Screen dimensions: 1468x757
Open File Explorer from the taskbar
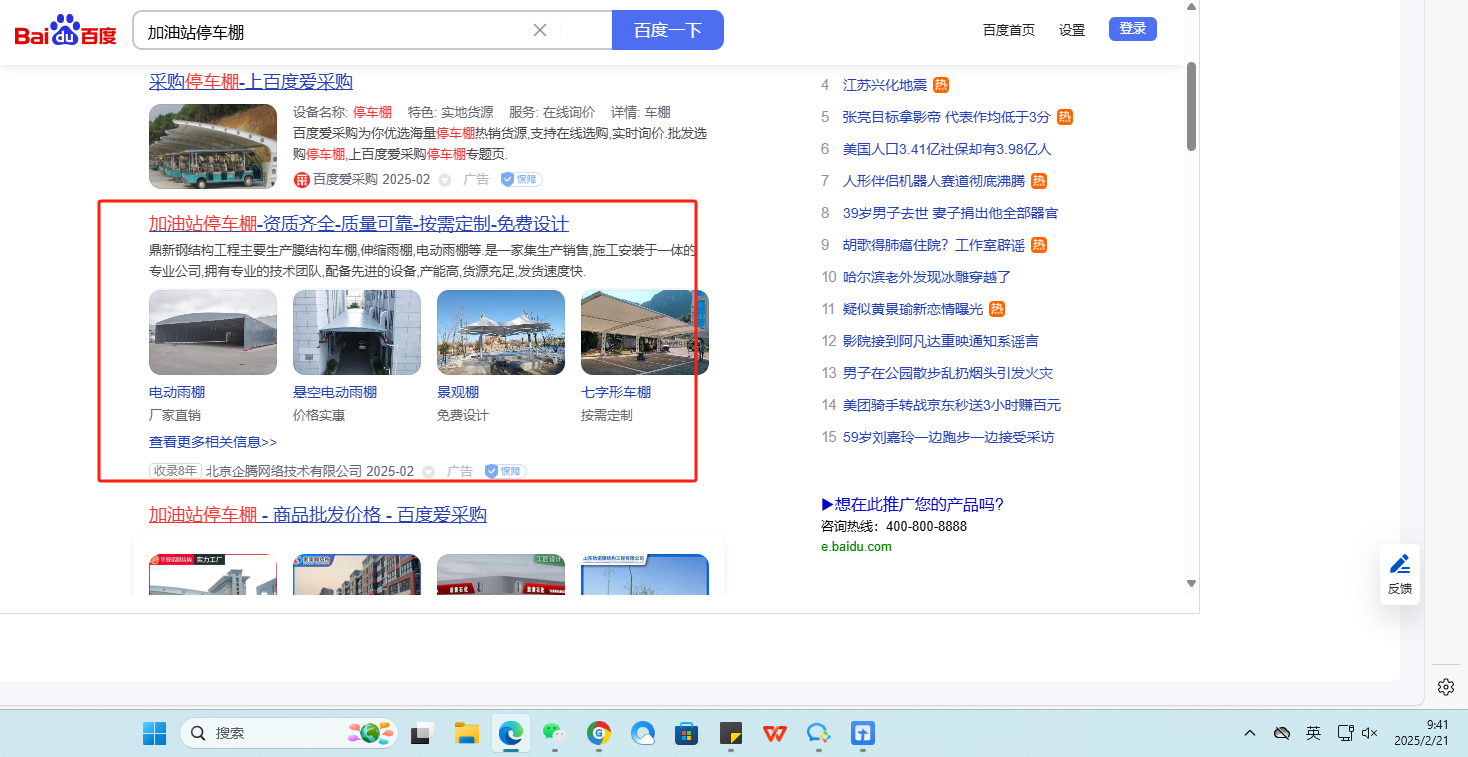[467, 733]
